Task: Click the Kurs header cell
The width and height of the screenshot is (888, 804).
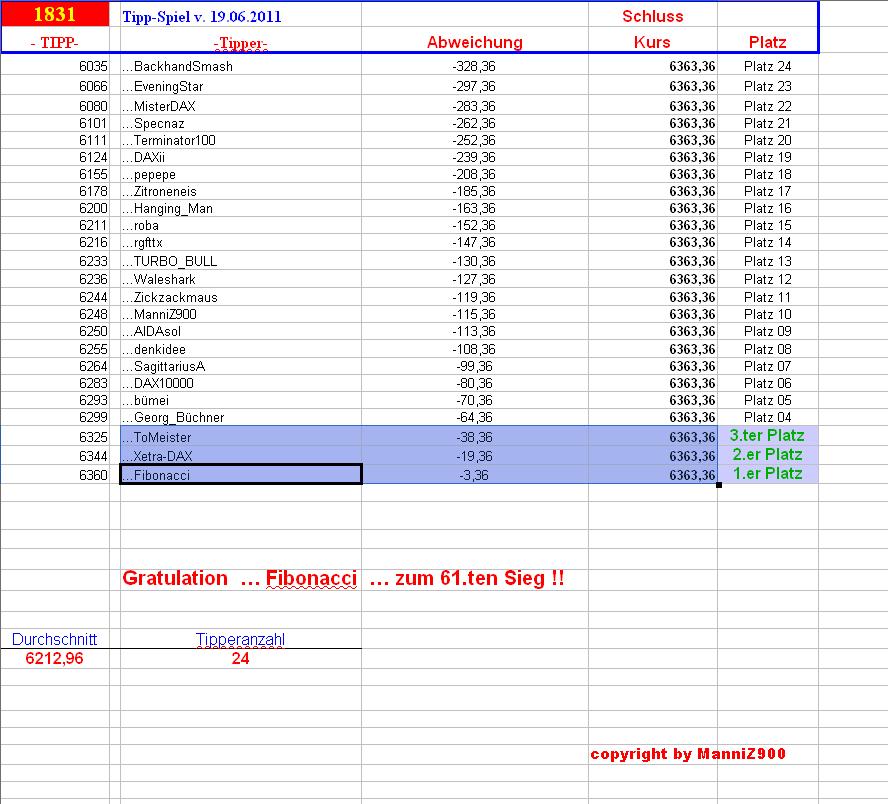Action: [652, 42]
